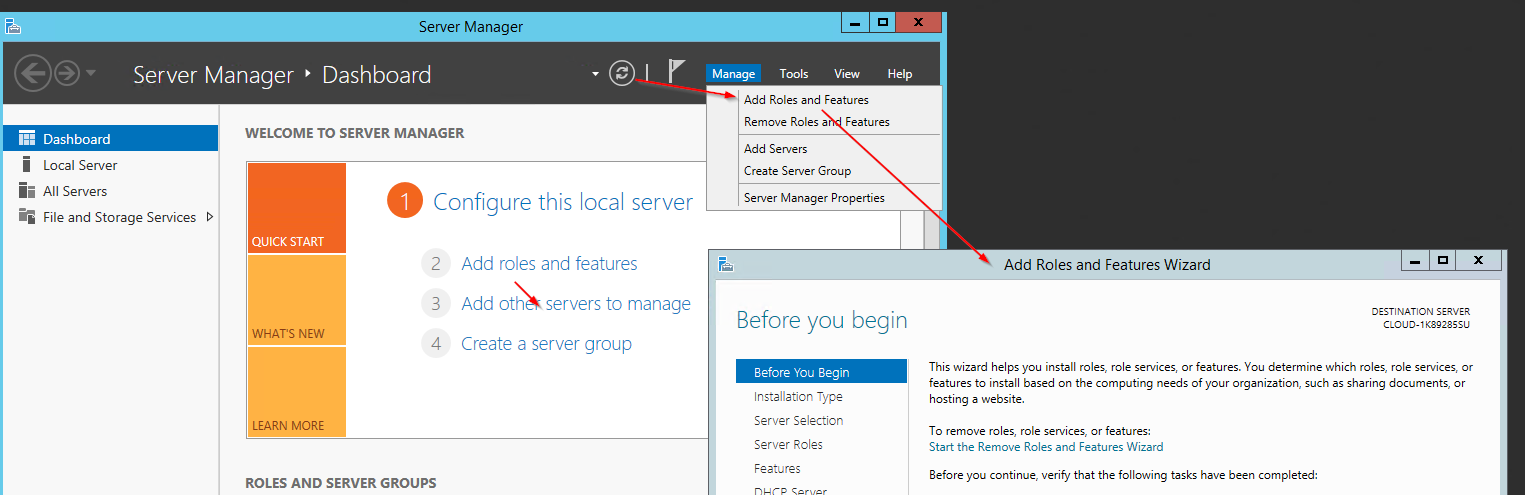Screen dimensions: 1525x495
Task: Open Server Manager Properties menu entry
Action: (x=814, y=198)
